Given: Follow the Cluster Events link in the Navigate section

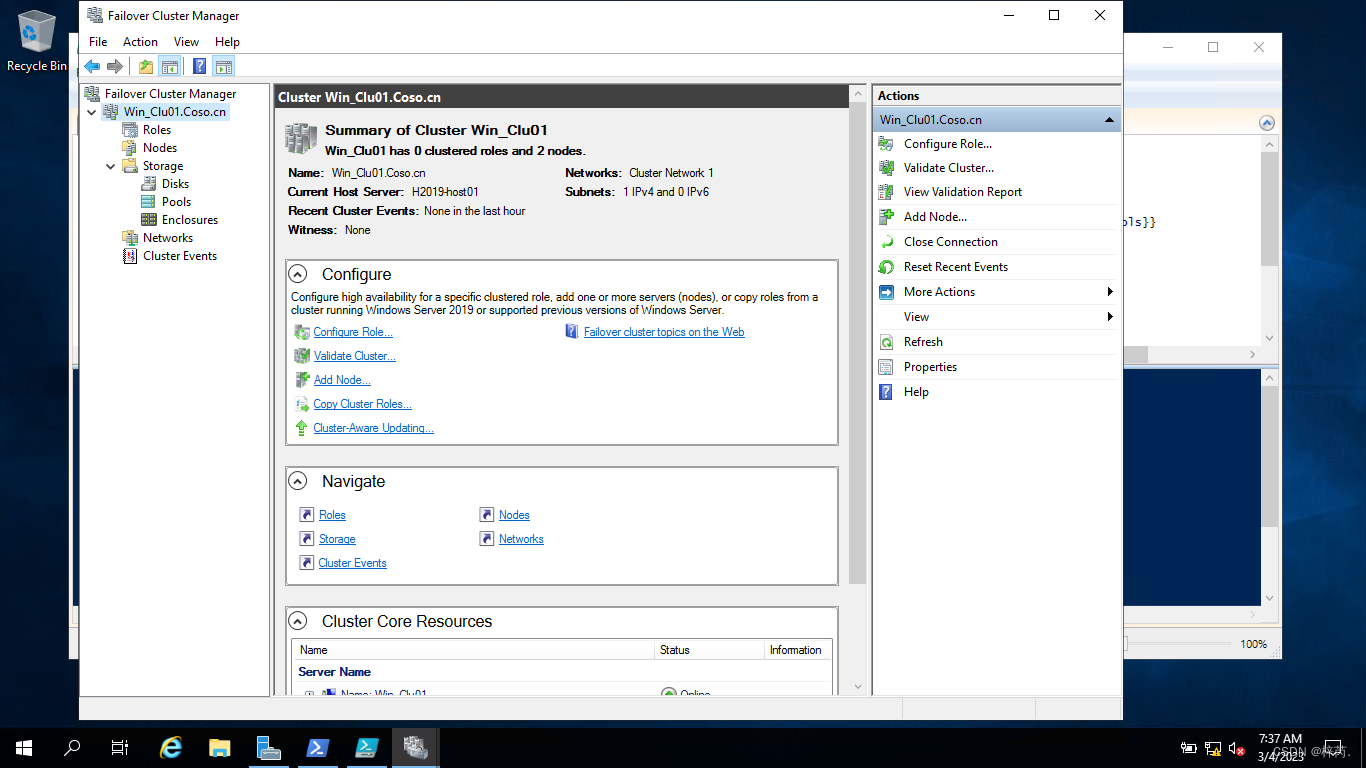Looking at the screenshot, I should click(x=352, y=563).
